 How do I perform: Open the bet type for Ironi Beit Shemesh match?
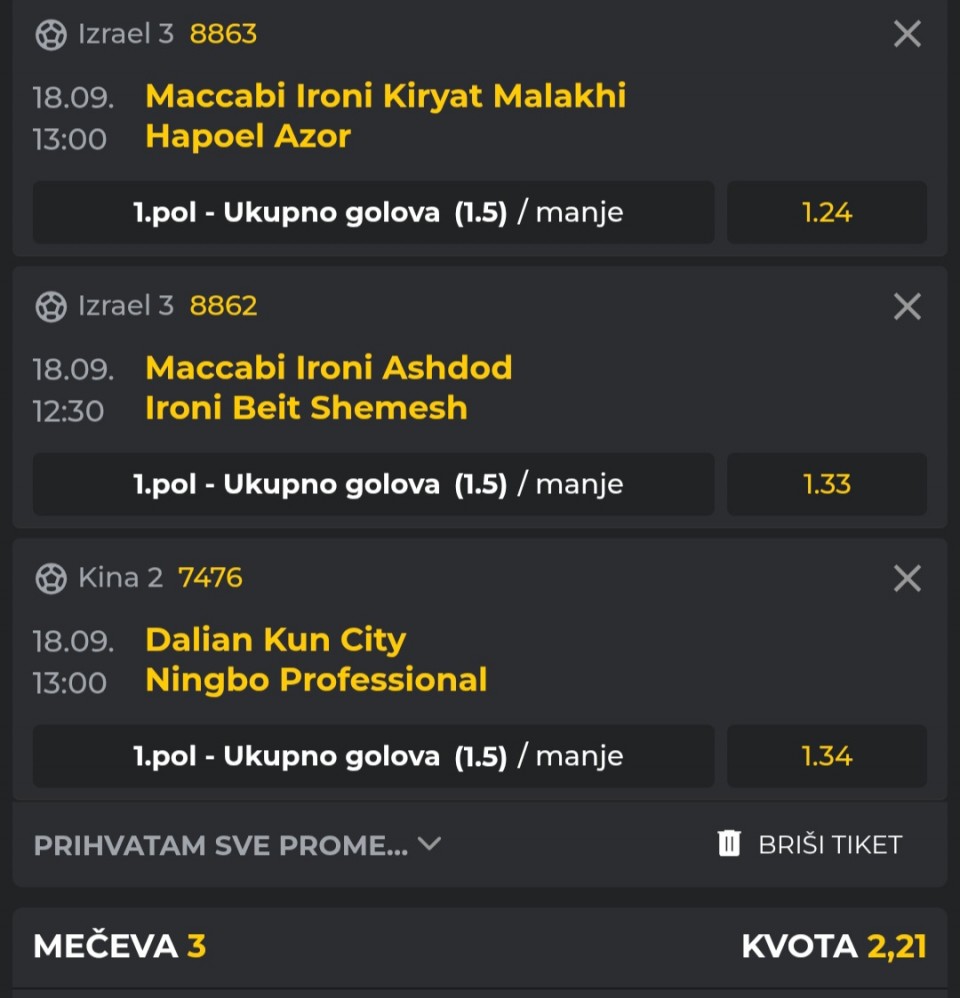pos(373,484)
